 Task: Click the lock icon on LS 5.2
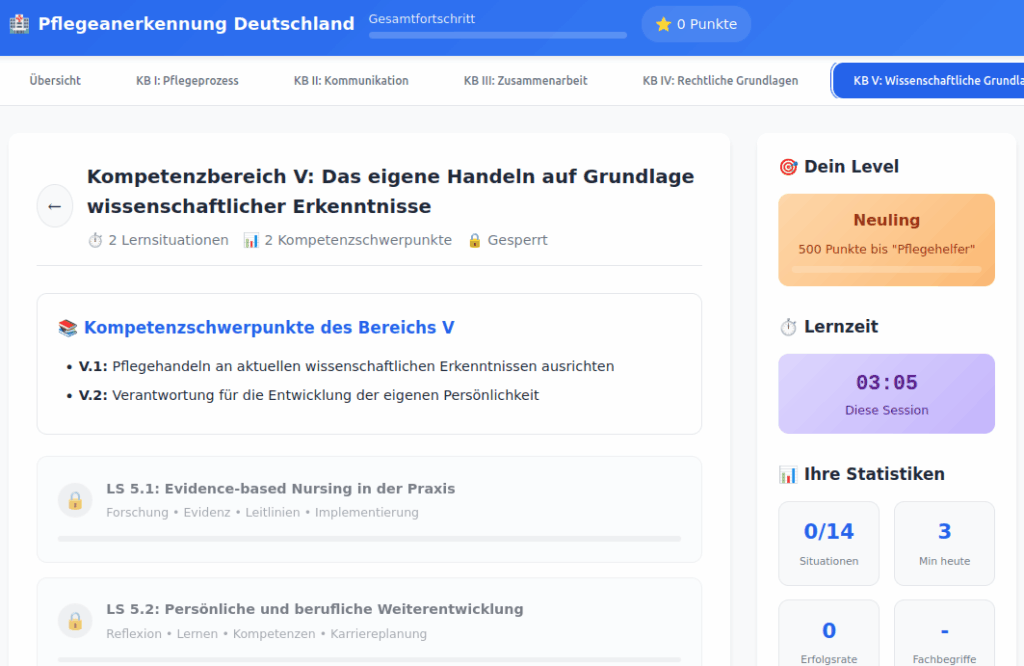click(75, 620)
